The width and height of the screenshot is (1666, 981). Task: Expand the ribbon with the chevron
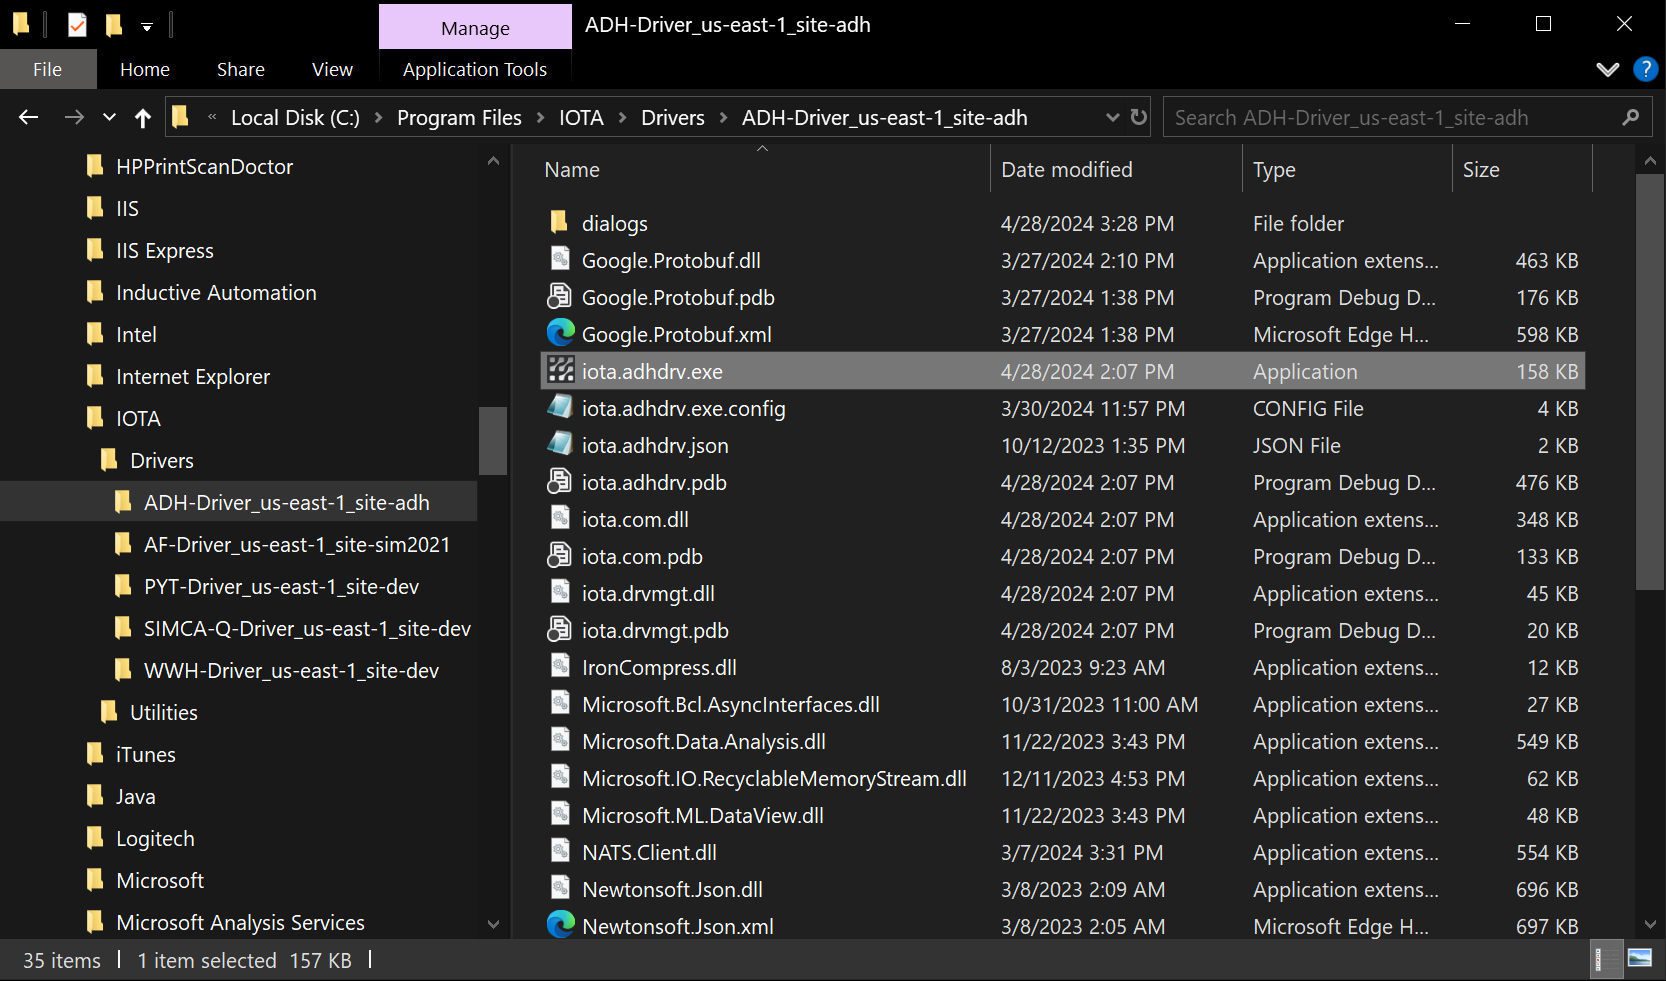pos(1608,69)
